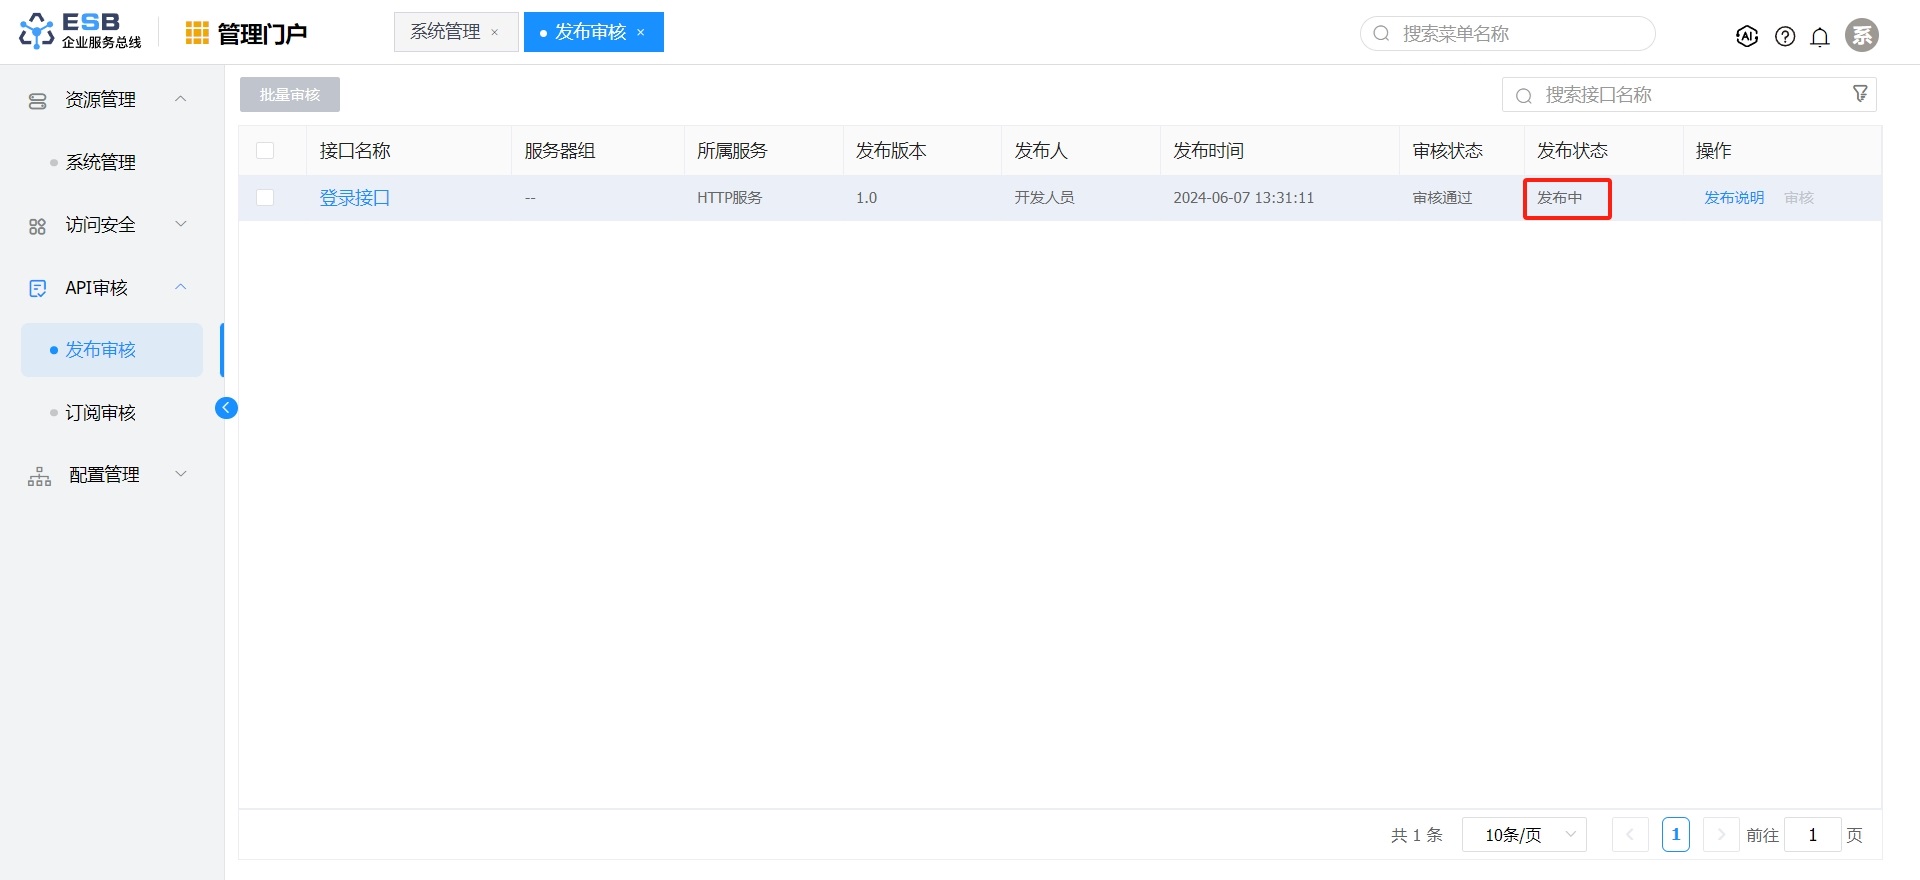Screen dimensions: 1920x880
Task: Click the user avatar icon
Action: click(1861, 35)
